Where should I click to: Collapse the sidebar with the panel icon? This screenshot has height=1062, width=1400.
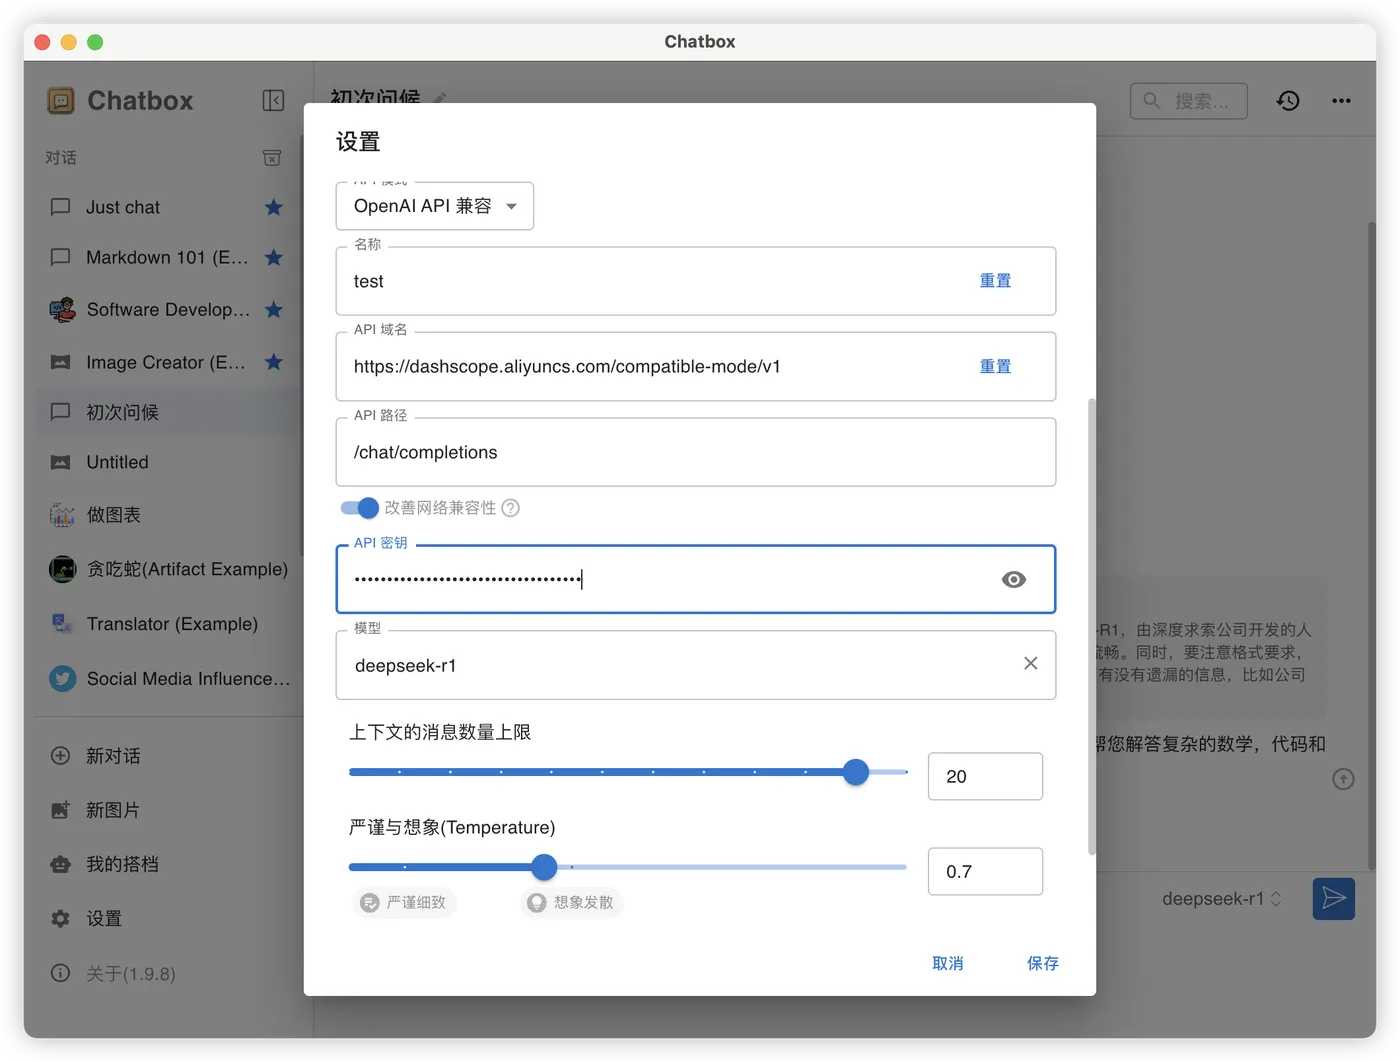pos(273,100)
